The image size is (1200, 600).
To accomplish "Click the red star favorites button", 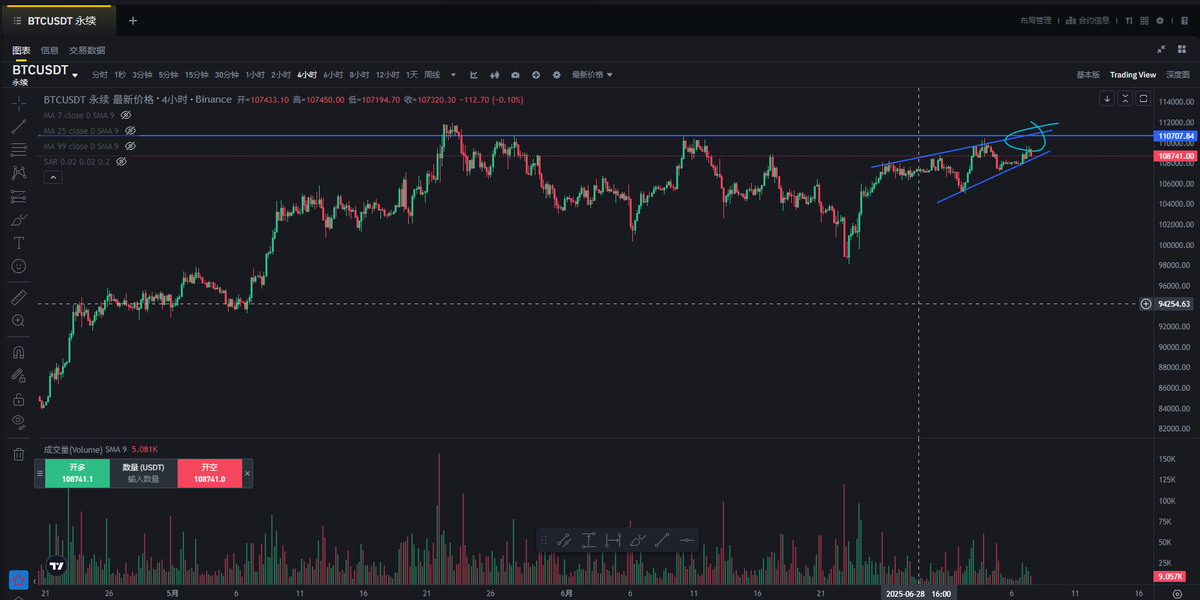I will click(x=18, y=579).
